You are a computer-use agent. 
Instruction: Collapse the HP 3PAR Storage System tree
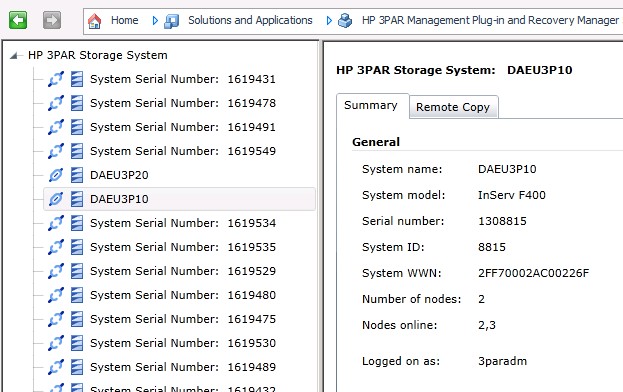tap(14, 55)
